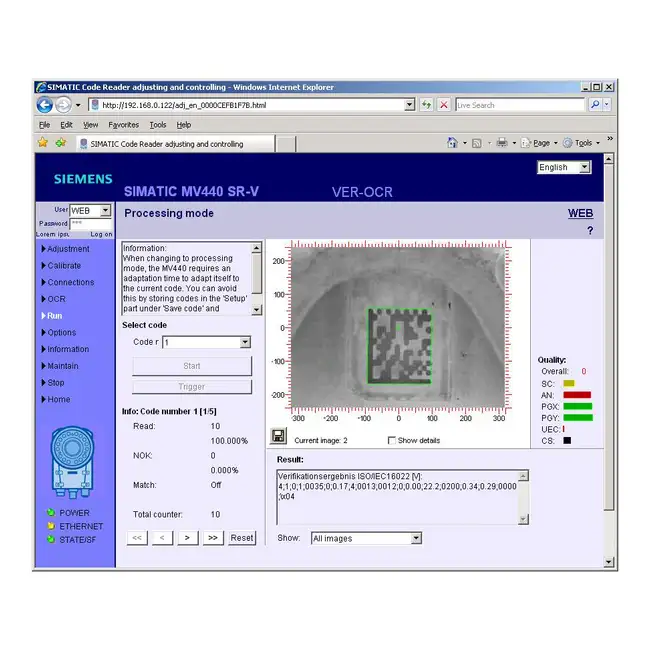Click the next image > button
The image size is (650, 650).
pos(187,538)
